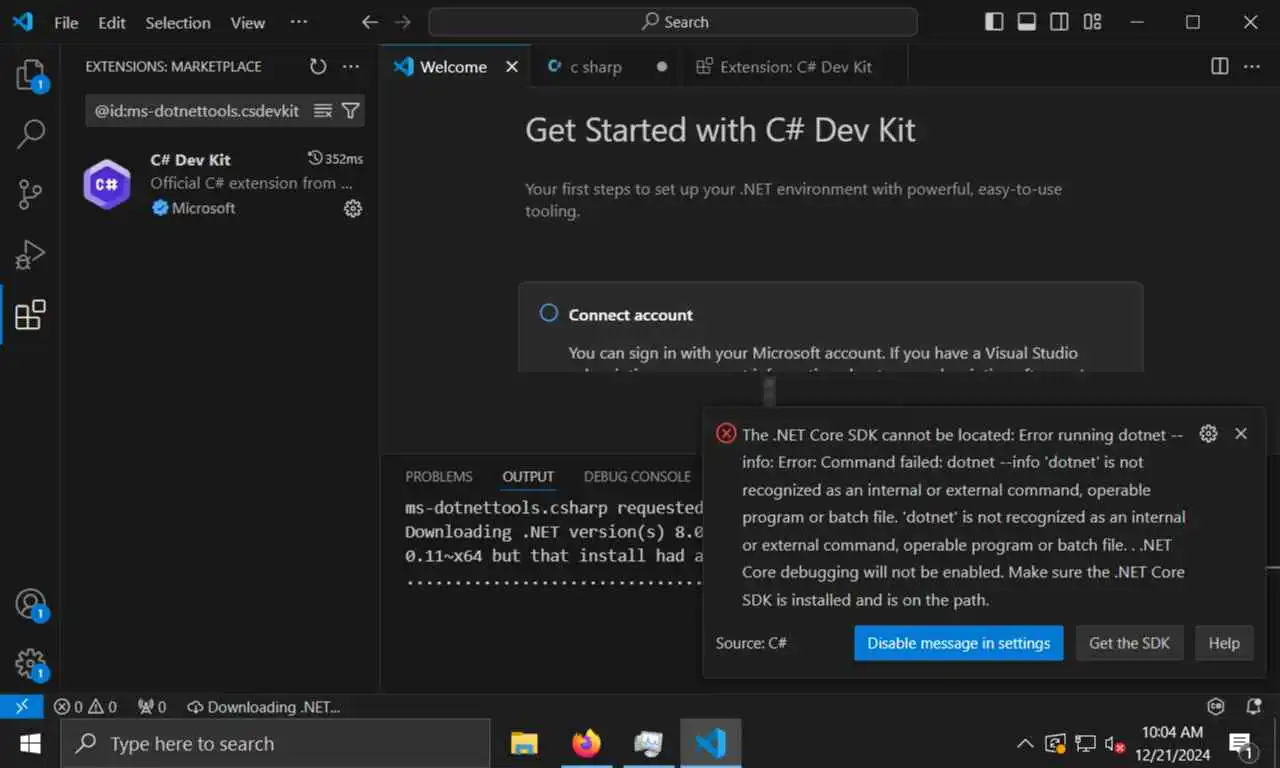Screen dimensions: 1280x768
Task: Show errors and warnings in status bar
Action: point(85,707)
